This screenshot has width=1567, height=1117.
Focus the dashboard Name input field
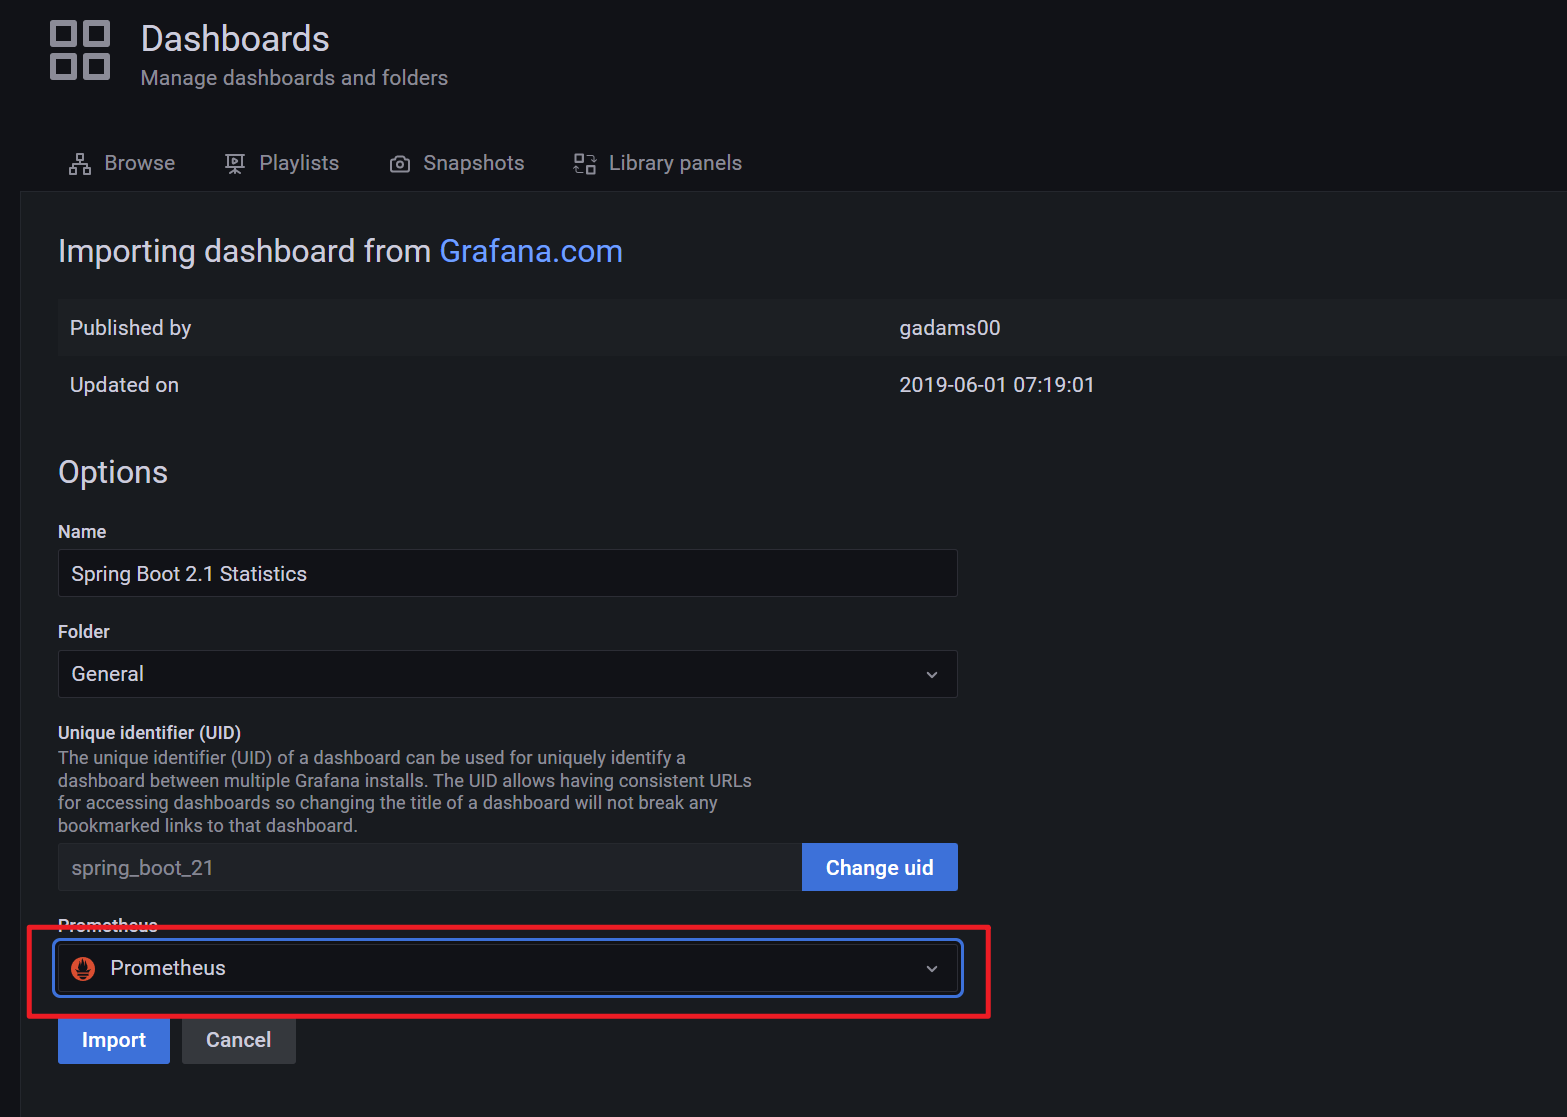tap(508, 573)
